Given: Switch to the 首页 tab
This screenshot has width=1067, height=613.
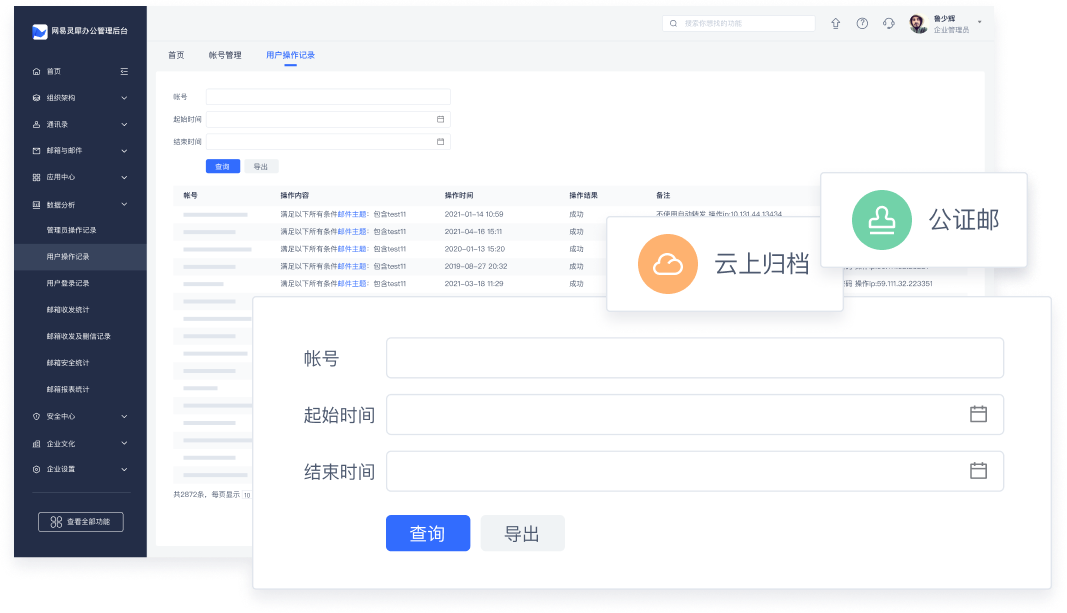Looking at the screenshot, I should (176, 55).
